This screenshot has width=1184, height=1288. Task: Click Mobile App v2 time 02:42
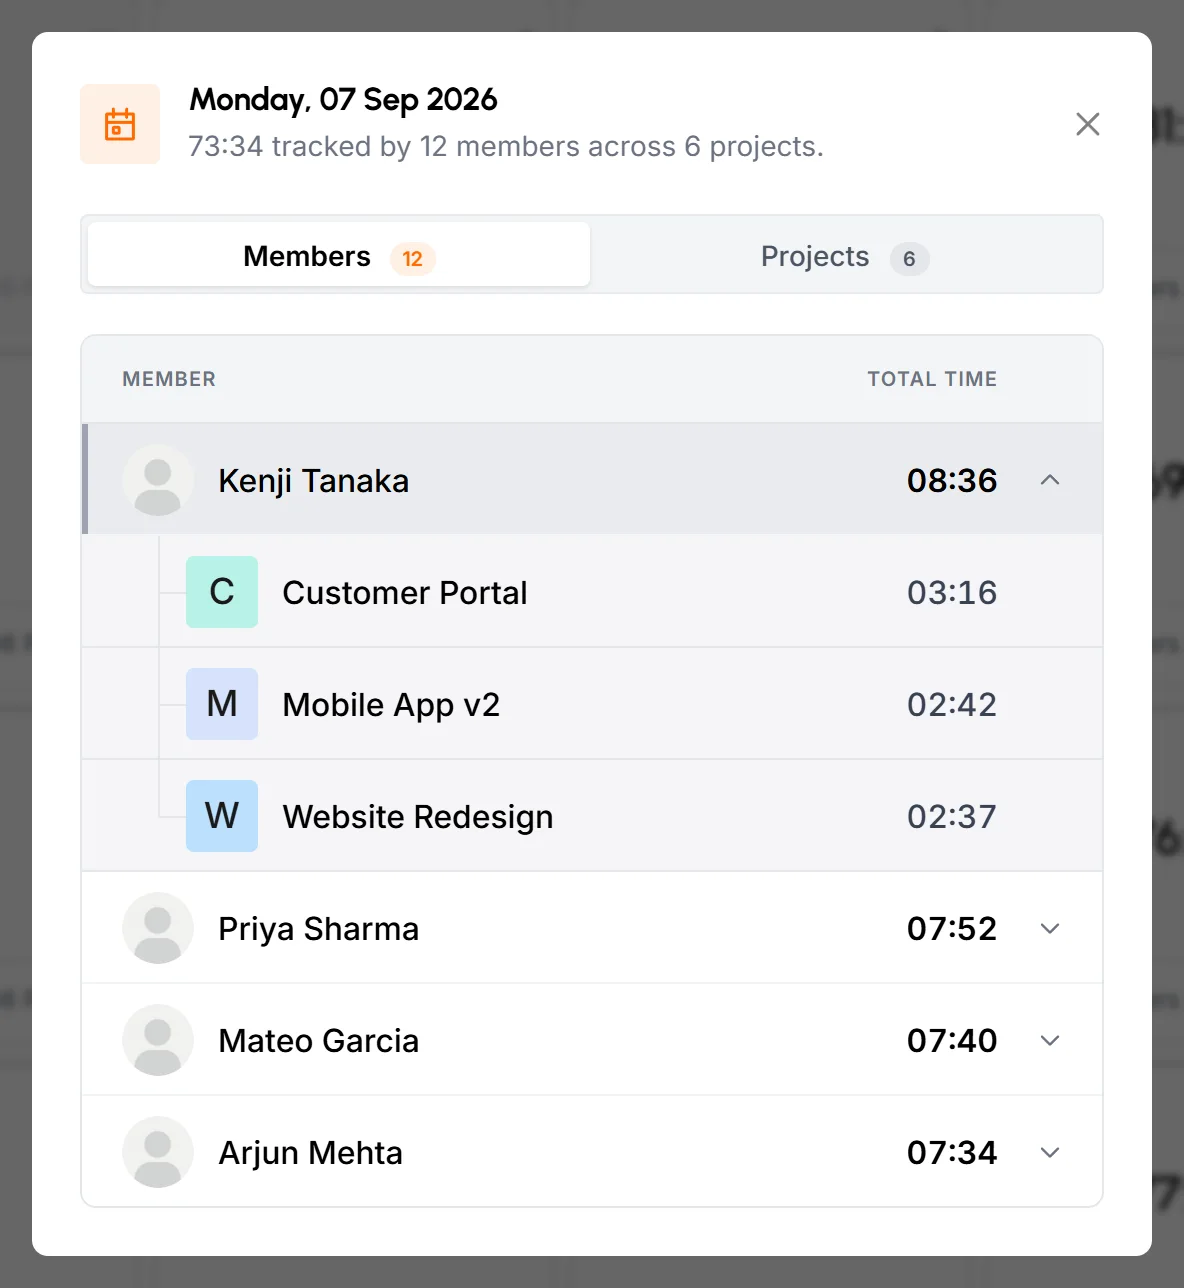952,705
